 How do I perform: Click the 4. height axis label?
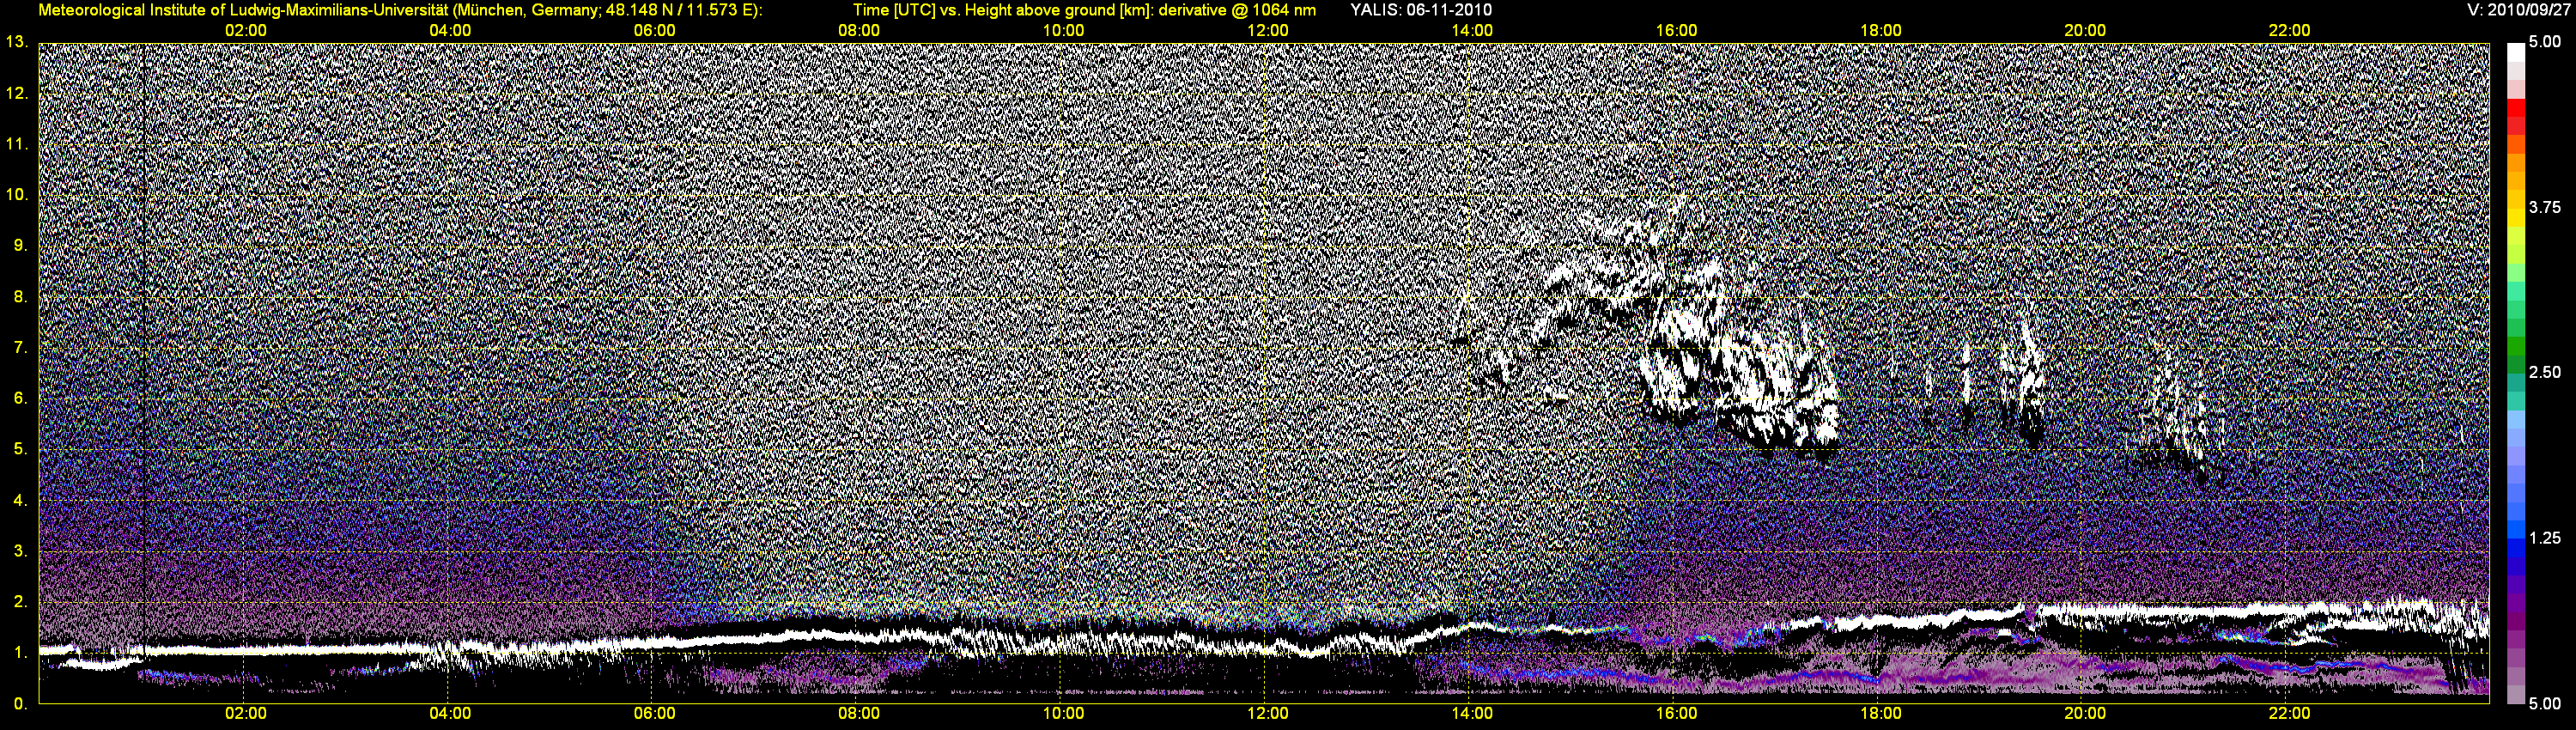pyautogui.click(x=20, y=500)
